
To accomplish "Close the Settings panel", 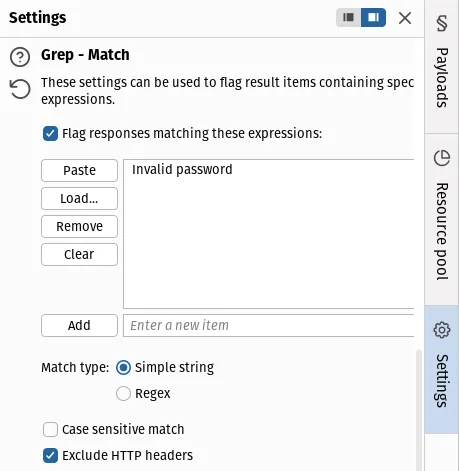I will point(405,18).
